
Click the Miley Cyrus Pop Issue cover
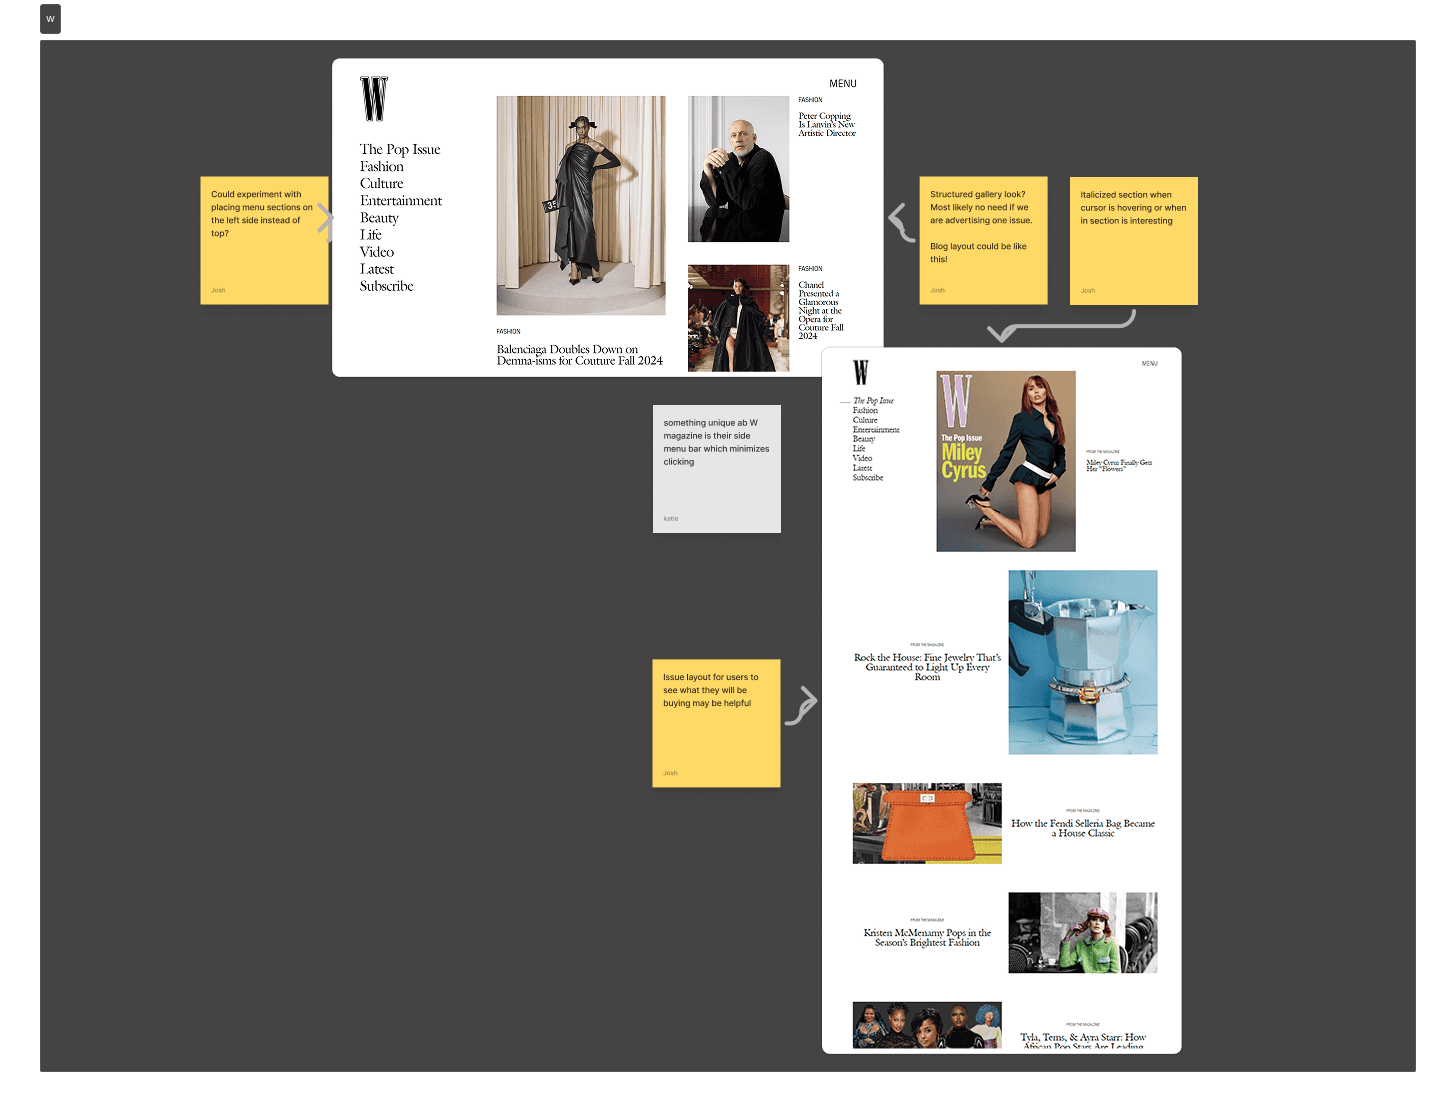click(1006, 461)
